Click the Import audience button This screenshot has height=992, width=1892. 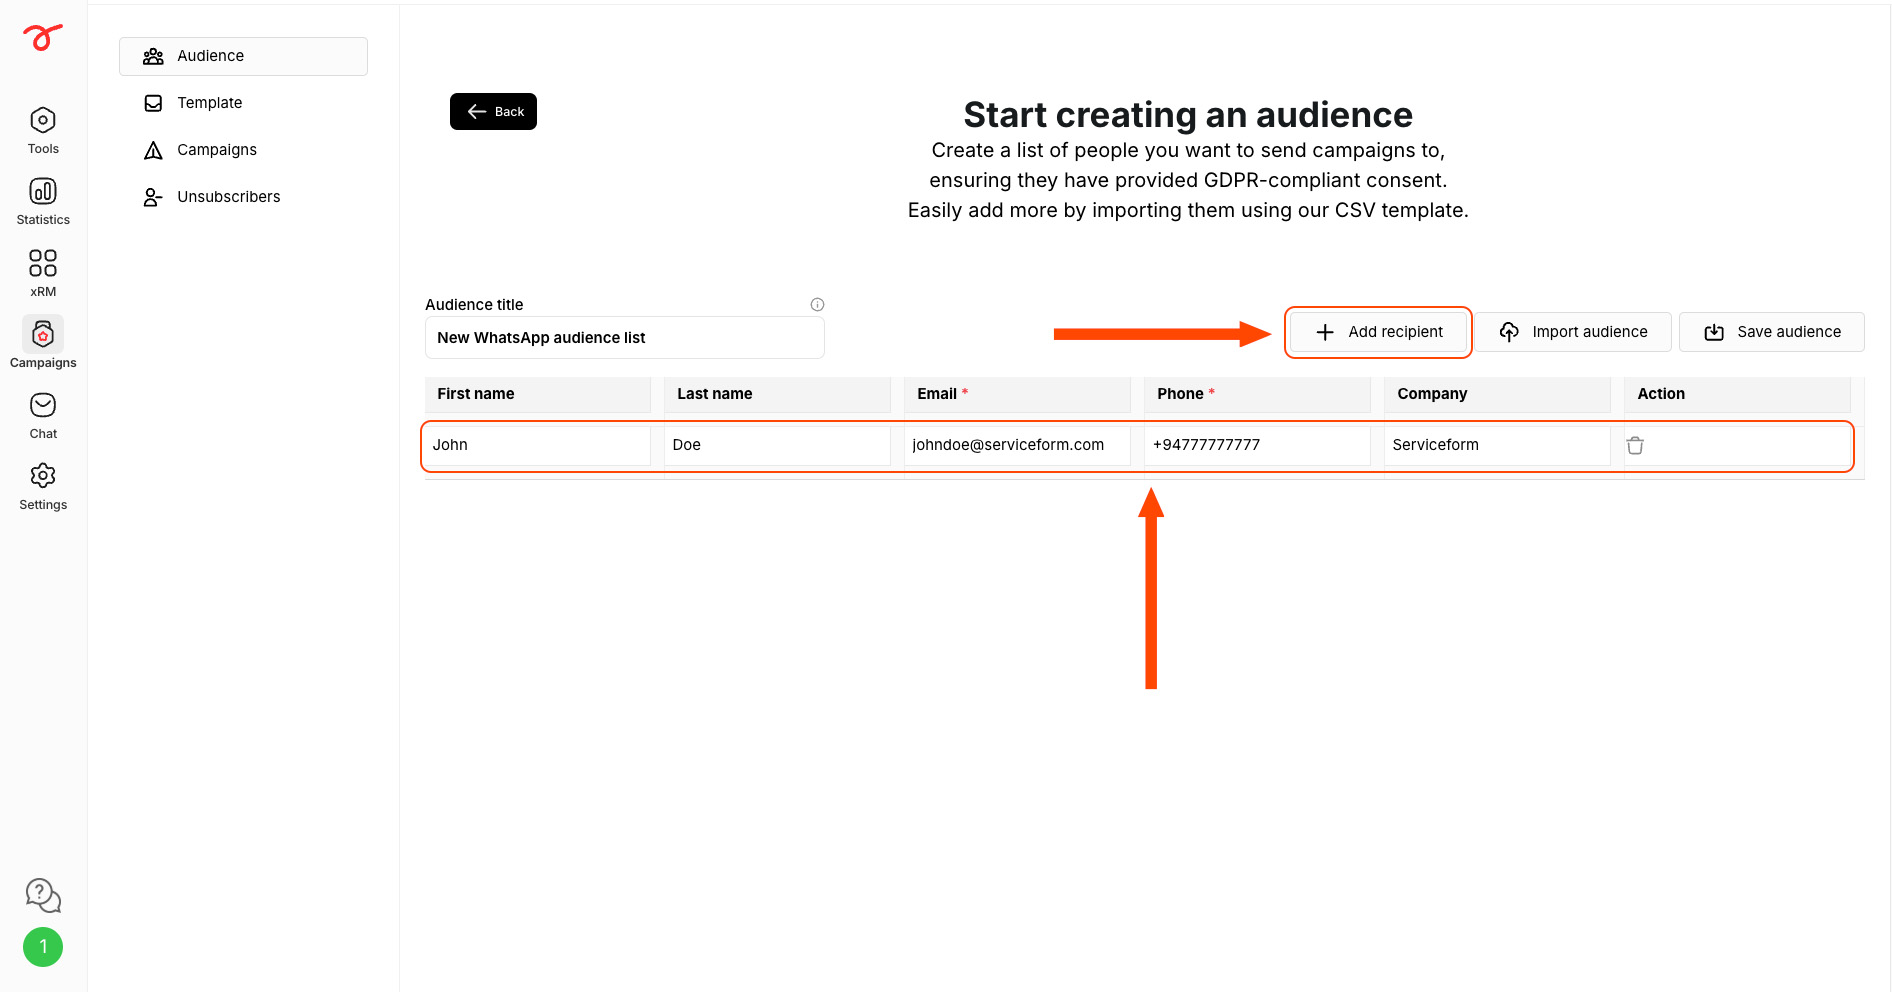(x=1574, y=332)
